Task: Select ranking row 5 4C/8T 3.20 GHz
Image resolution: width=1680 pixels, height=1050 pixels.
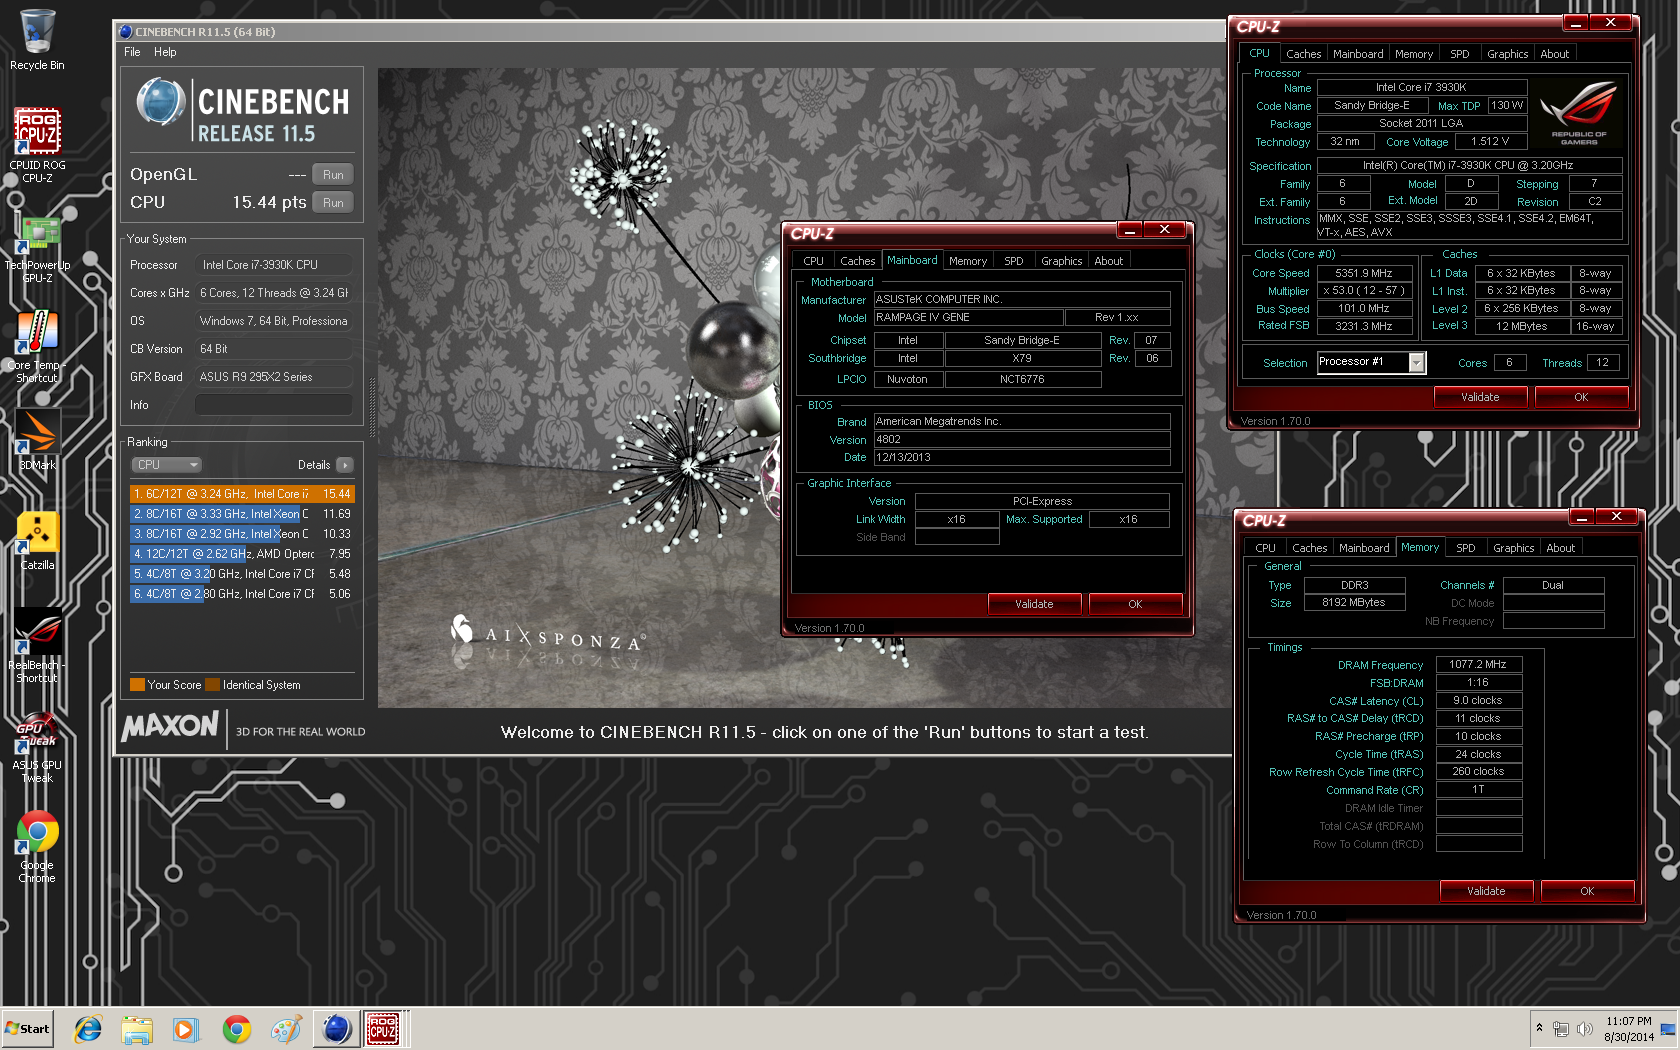Action: click(x=242, y=574)
